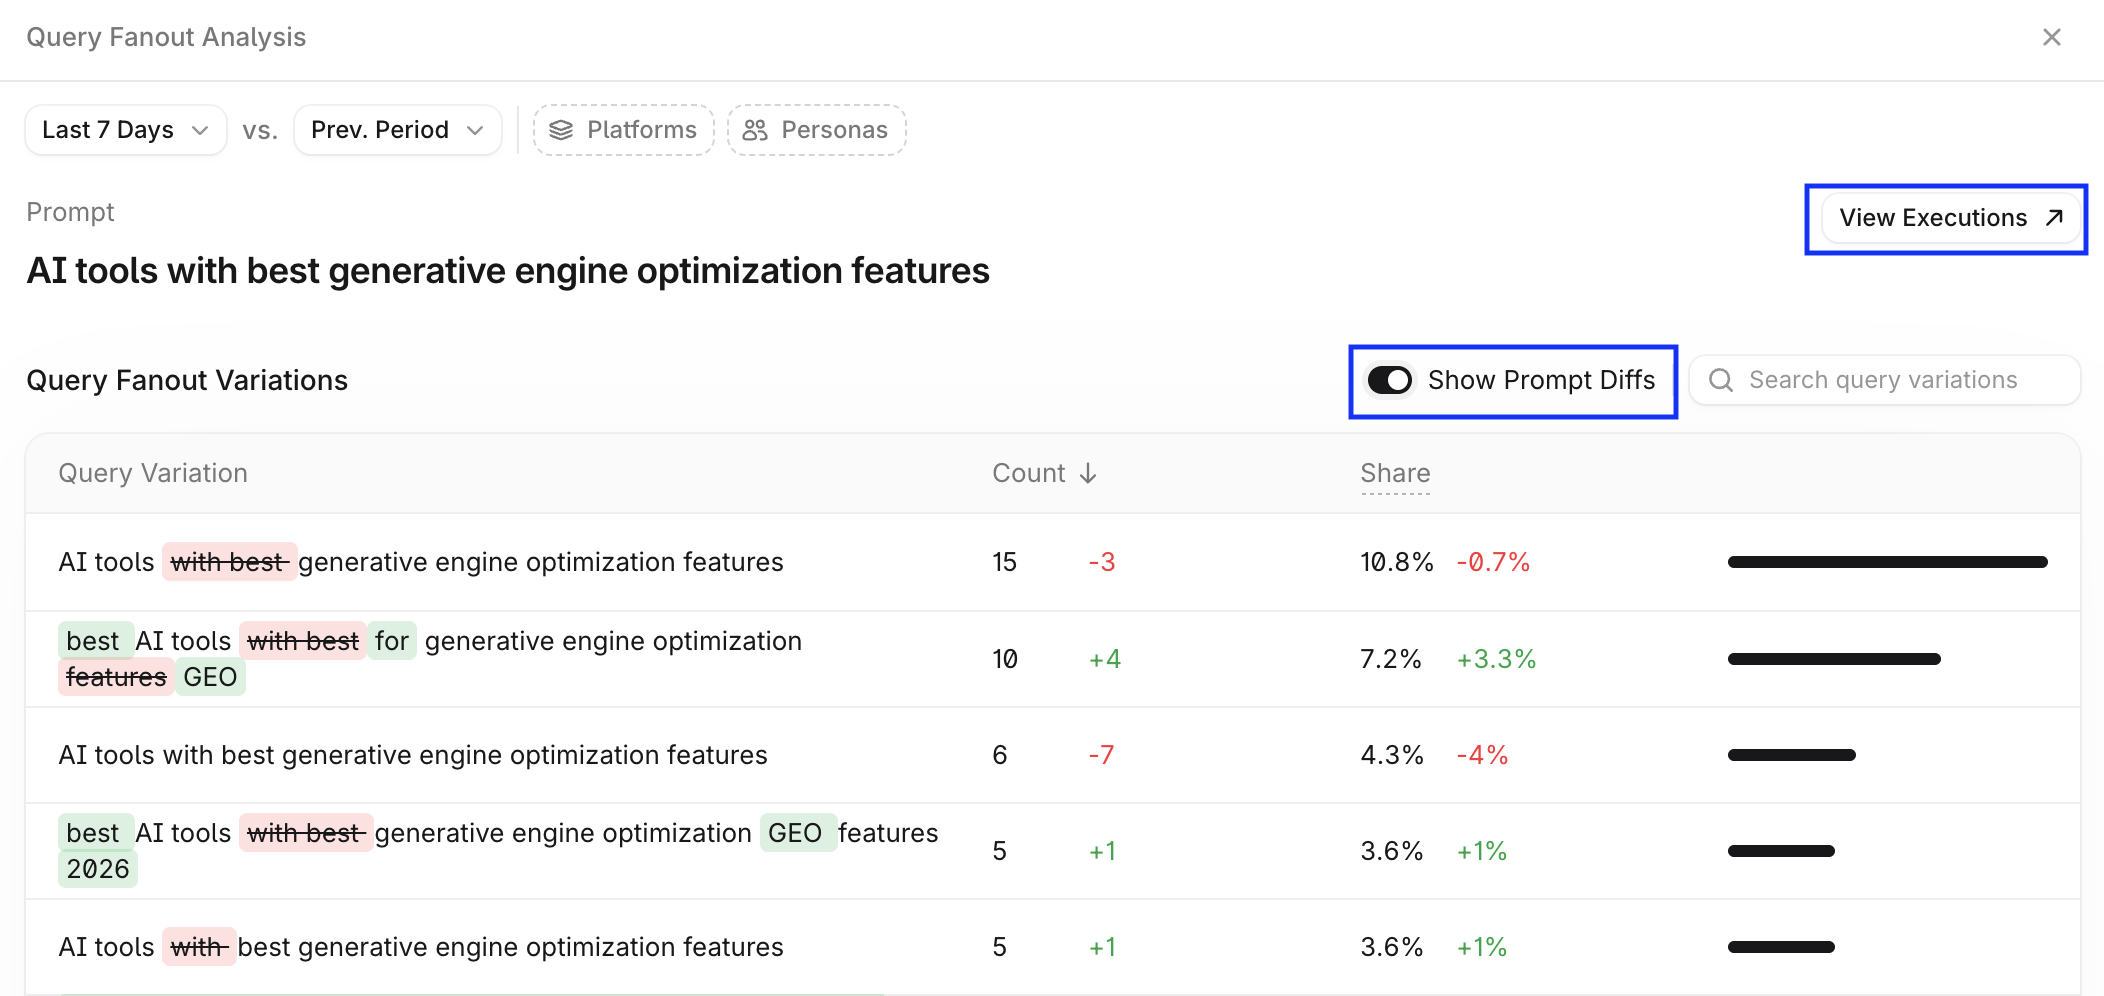
Task: Click the Share column header
Action: click(x=1395, y=473)
